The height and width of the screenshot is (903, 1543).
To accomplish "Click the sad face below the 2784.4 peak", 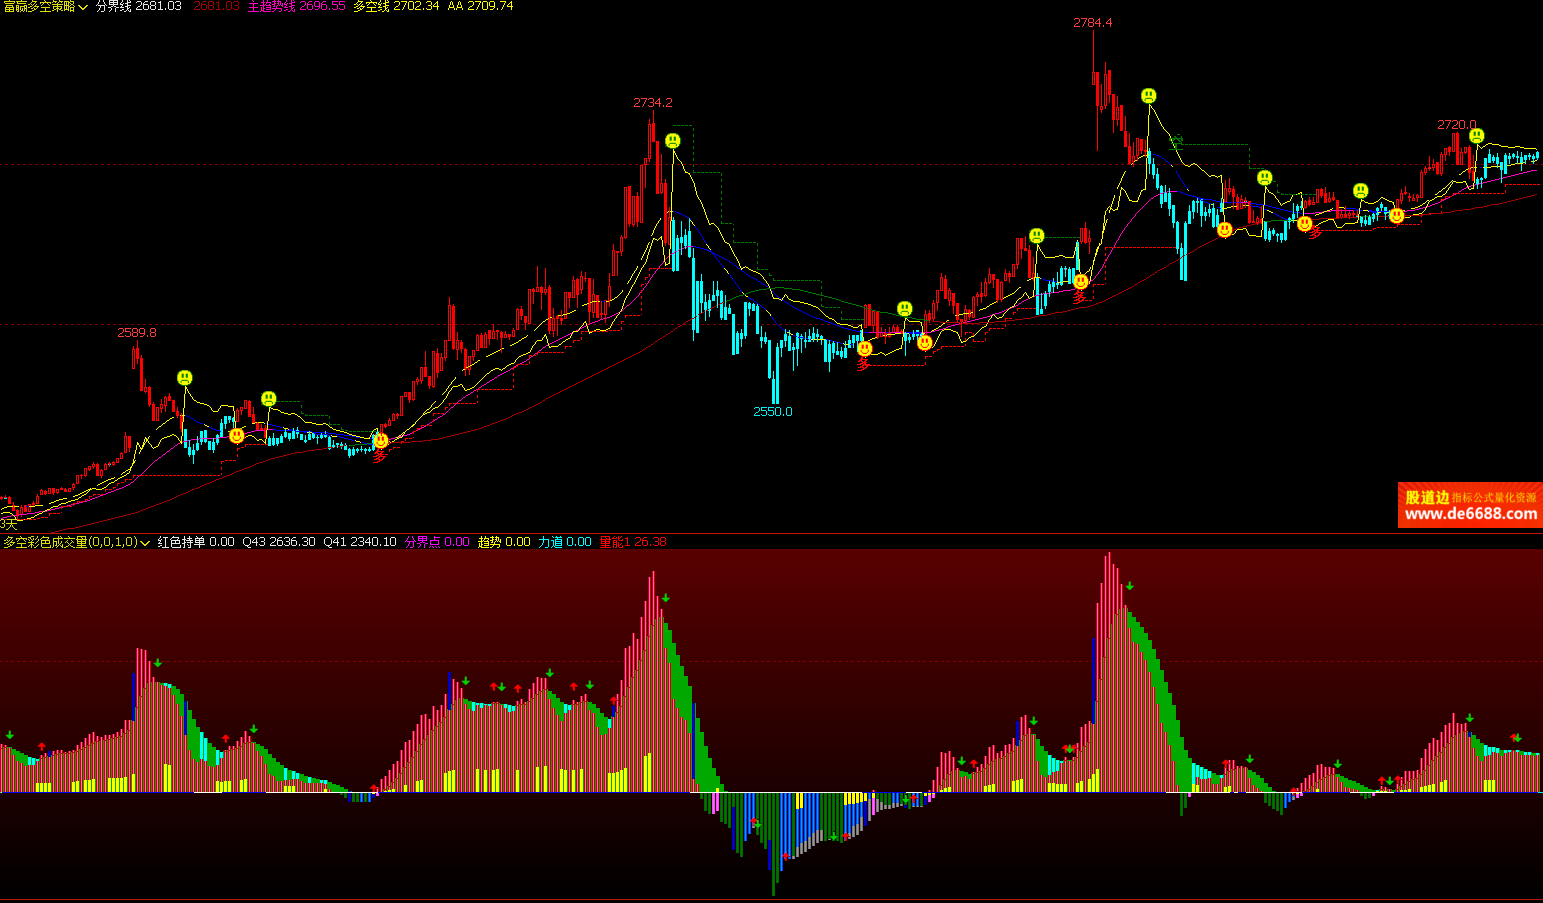I will click(1149, 96).
